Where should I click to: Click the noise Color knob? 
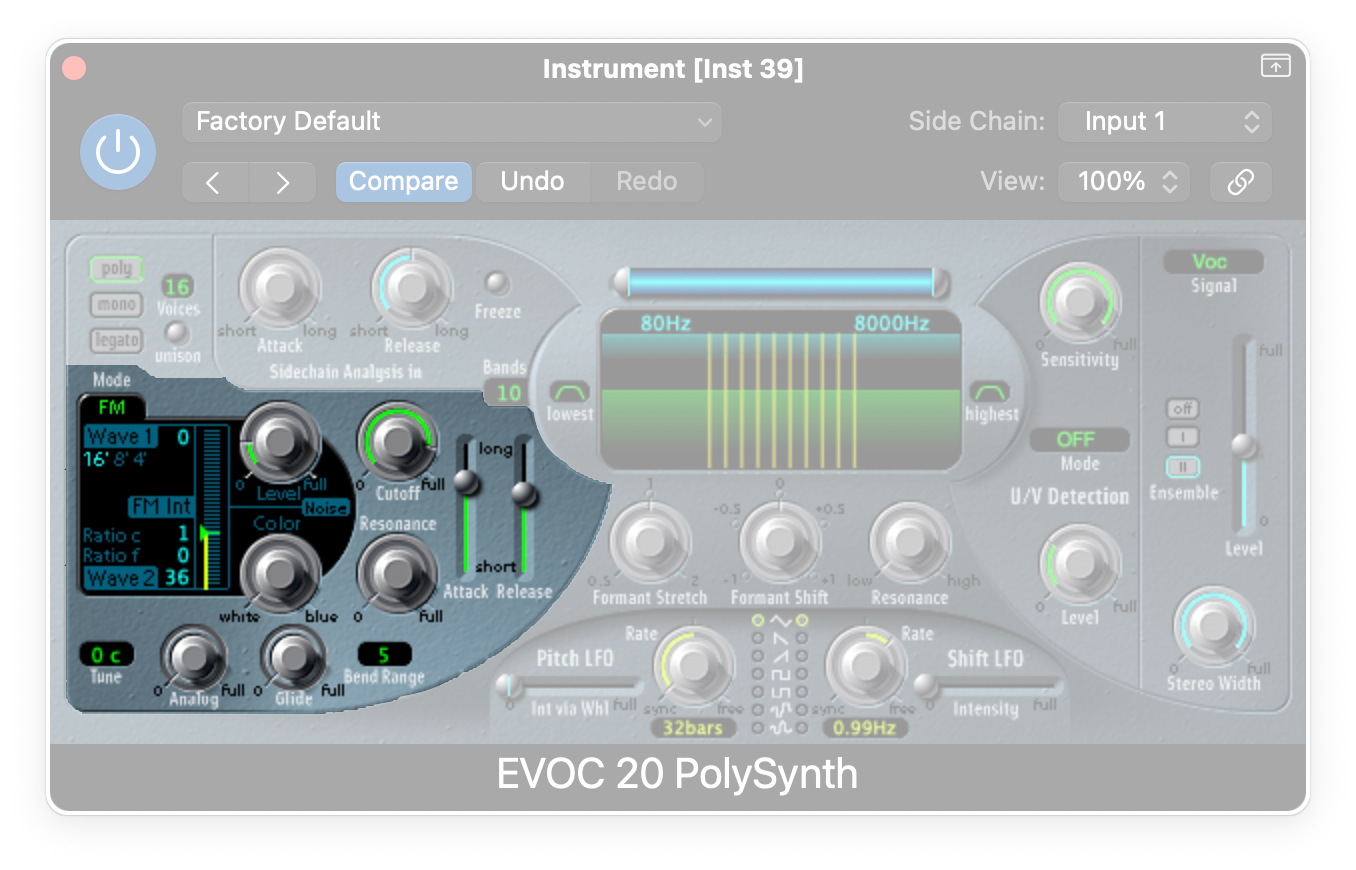click(280, 573)
